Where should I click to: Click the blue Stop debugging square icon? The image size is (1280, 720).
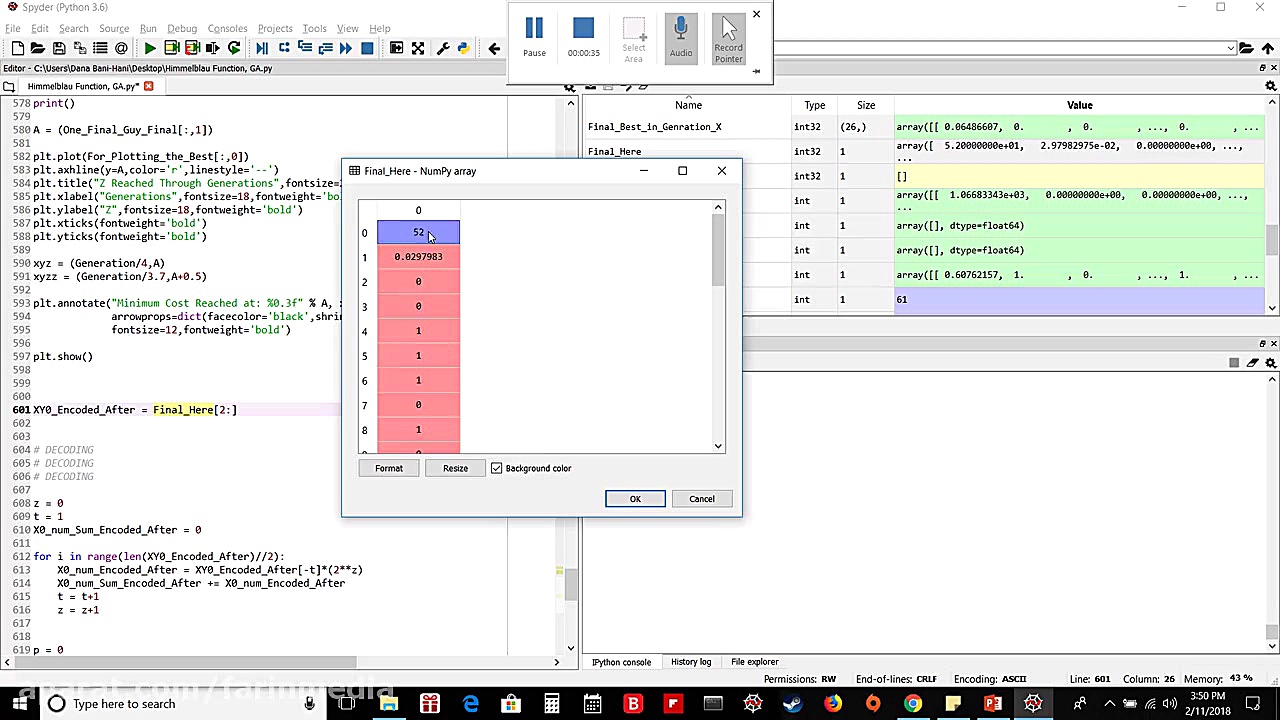[367, 48]
